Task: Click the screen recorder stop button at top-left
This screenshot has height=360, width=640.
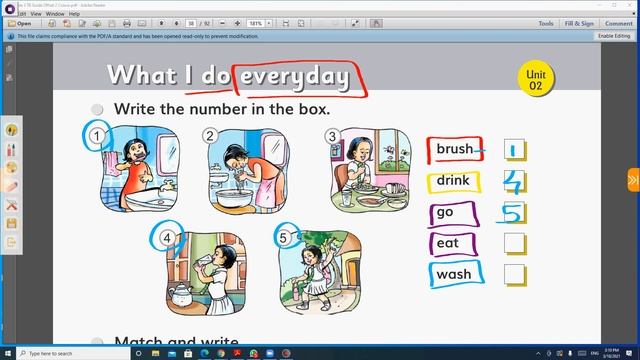Action: [x=10, y=8]
